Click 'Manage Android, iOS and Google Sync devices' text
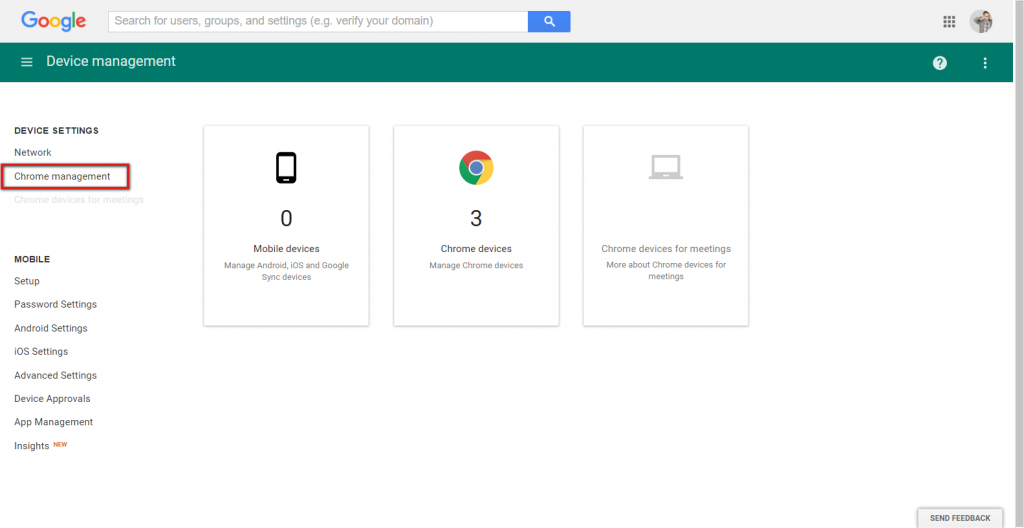This screenshot has width=1024, height=528. [x=286, y=271]
